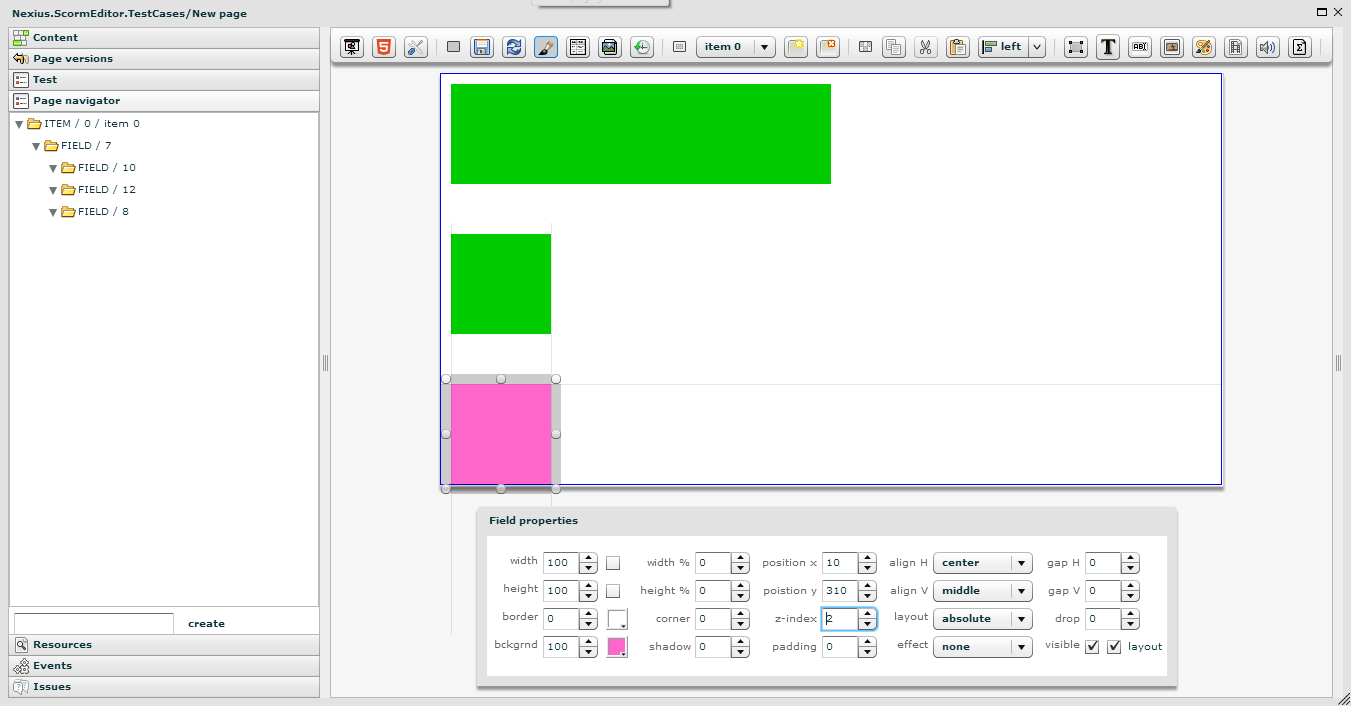Viewport: 1351px width, 706px height.
Task: Toggle the visible checkbox
Action: click(x=1092, y=647)
